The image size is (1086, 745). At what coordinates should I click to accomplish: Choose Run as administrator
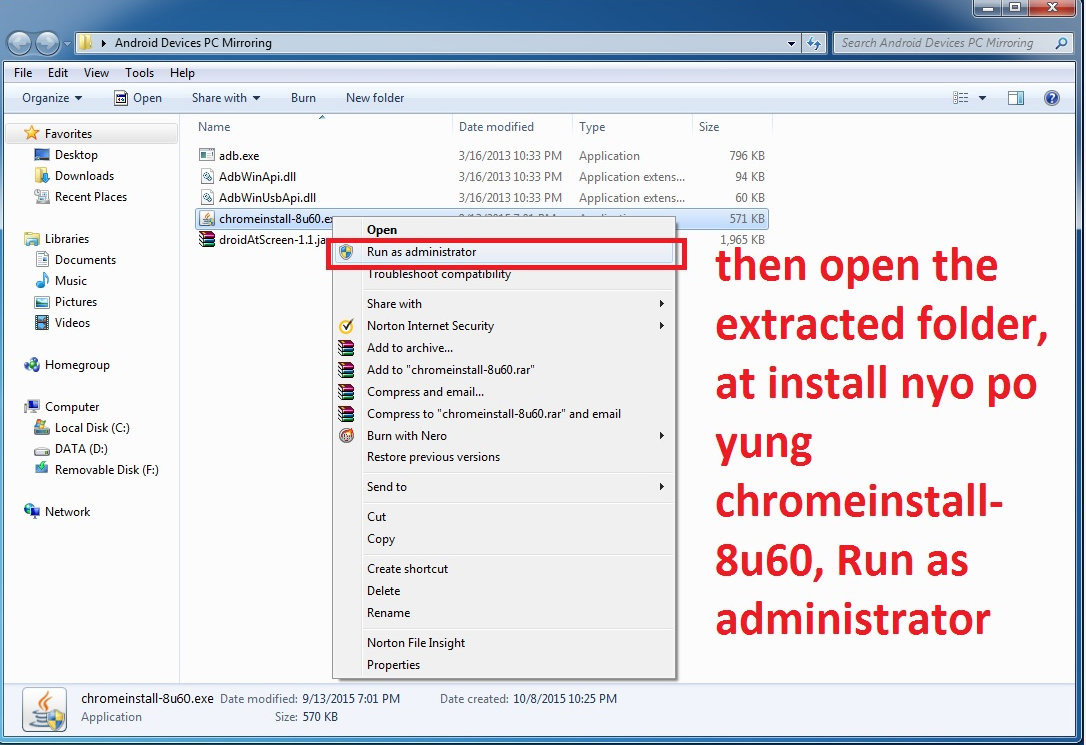pos(504,252)
